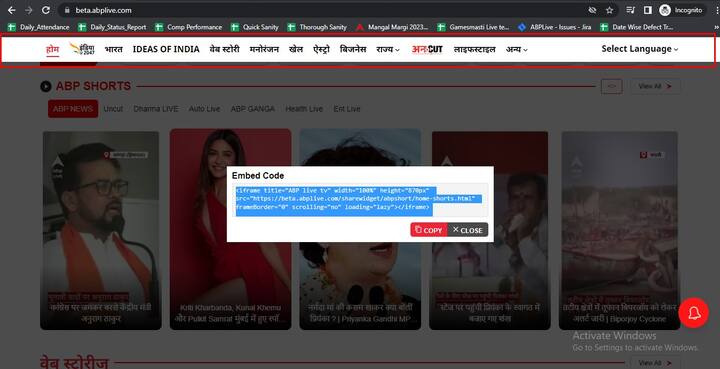This screenshot has height=369, width=720.
Task: Expand the राज्य menu dropdown
Action: point(388,49)
